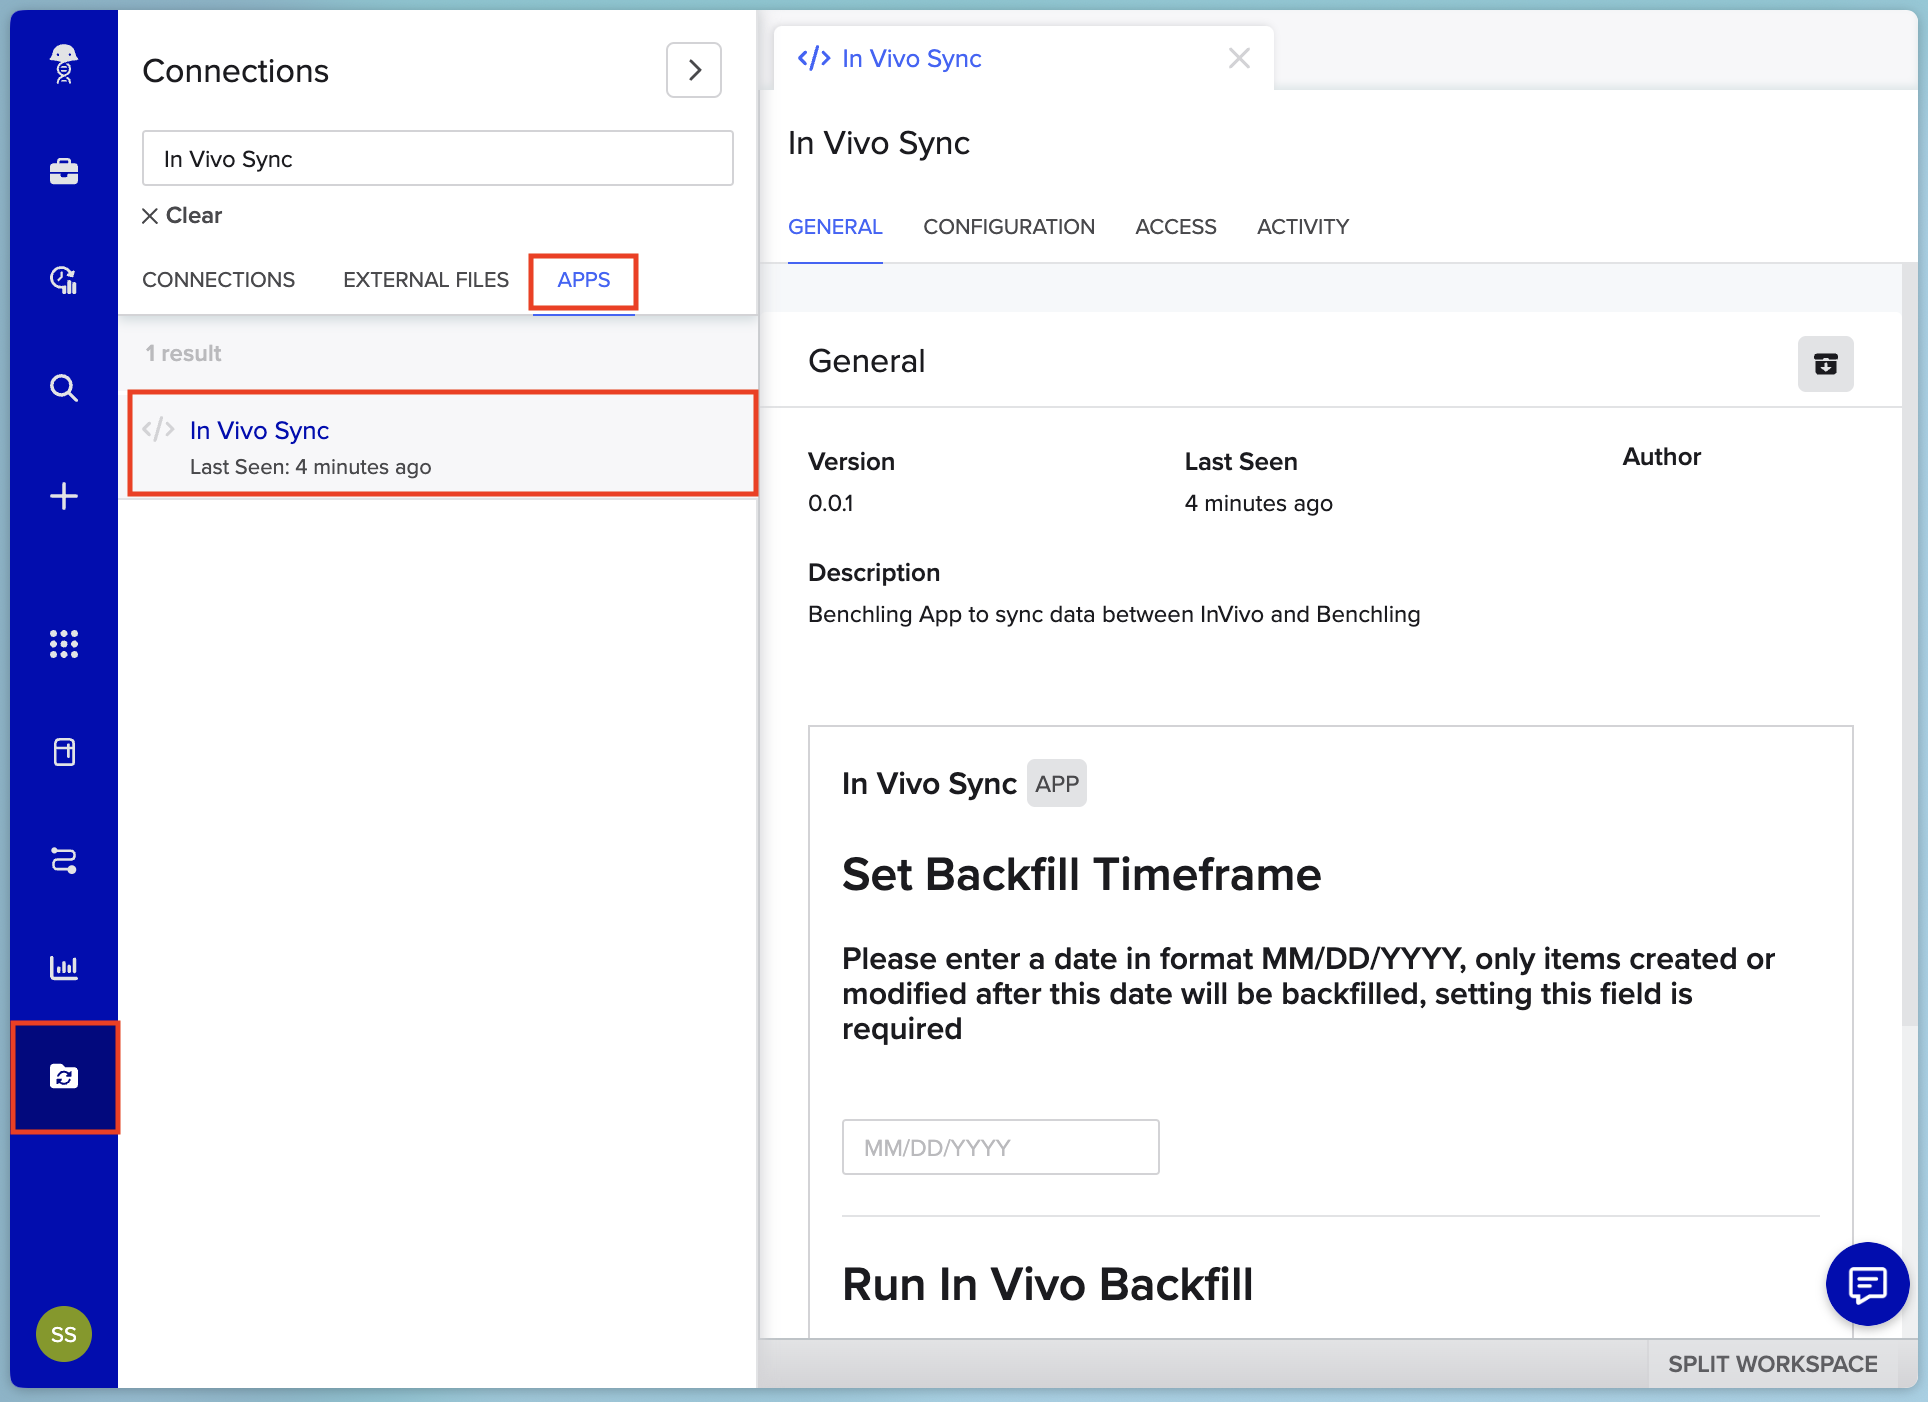Open the Benchling home logo icon
Viewport: 1928px width, 1402px height.
tap(64, 64)
